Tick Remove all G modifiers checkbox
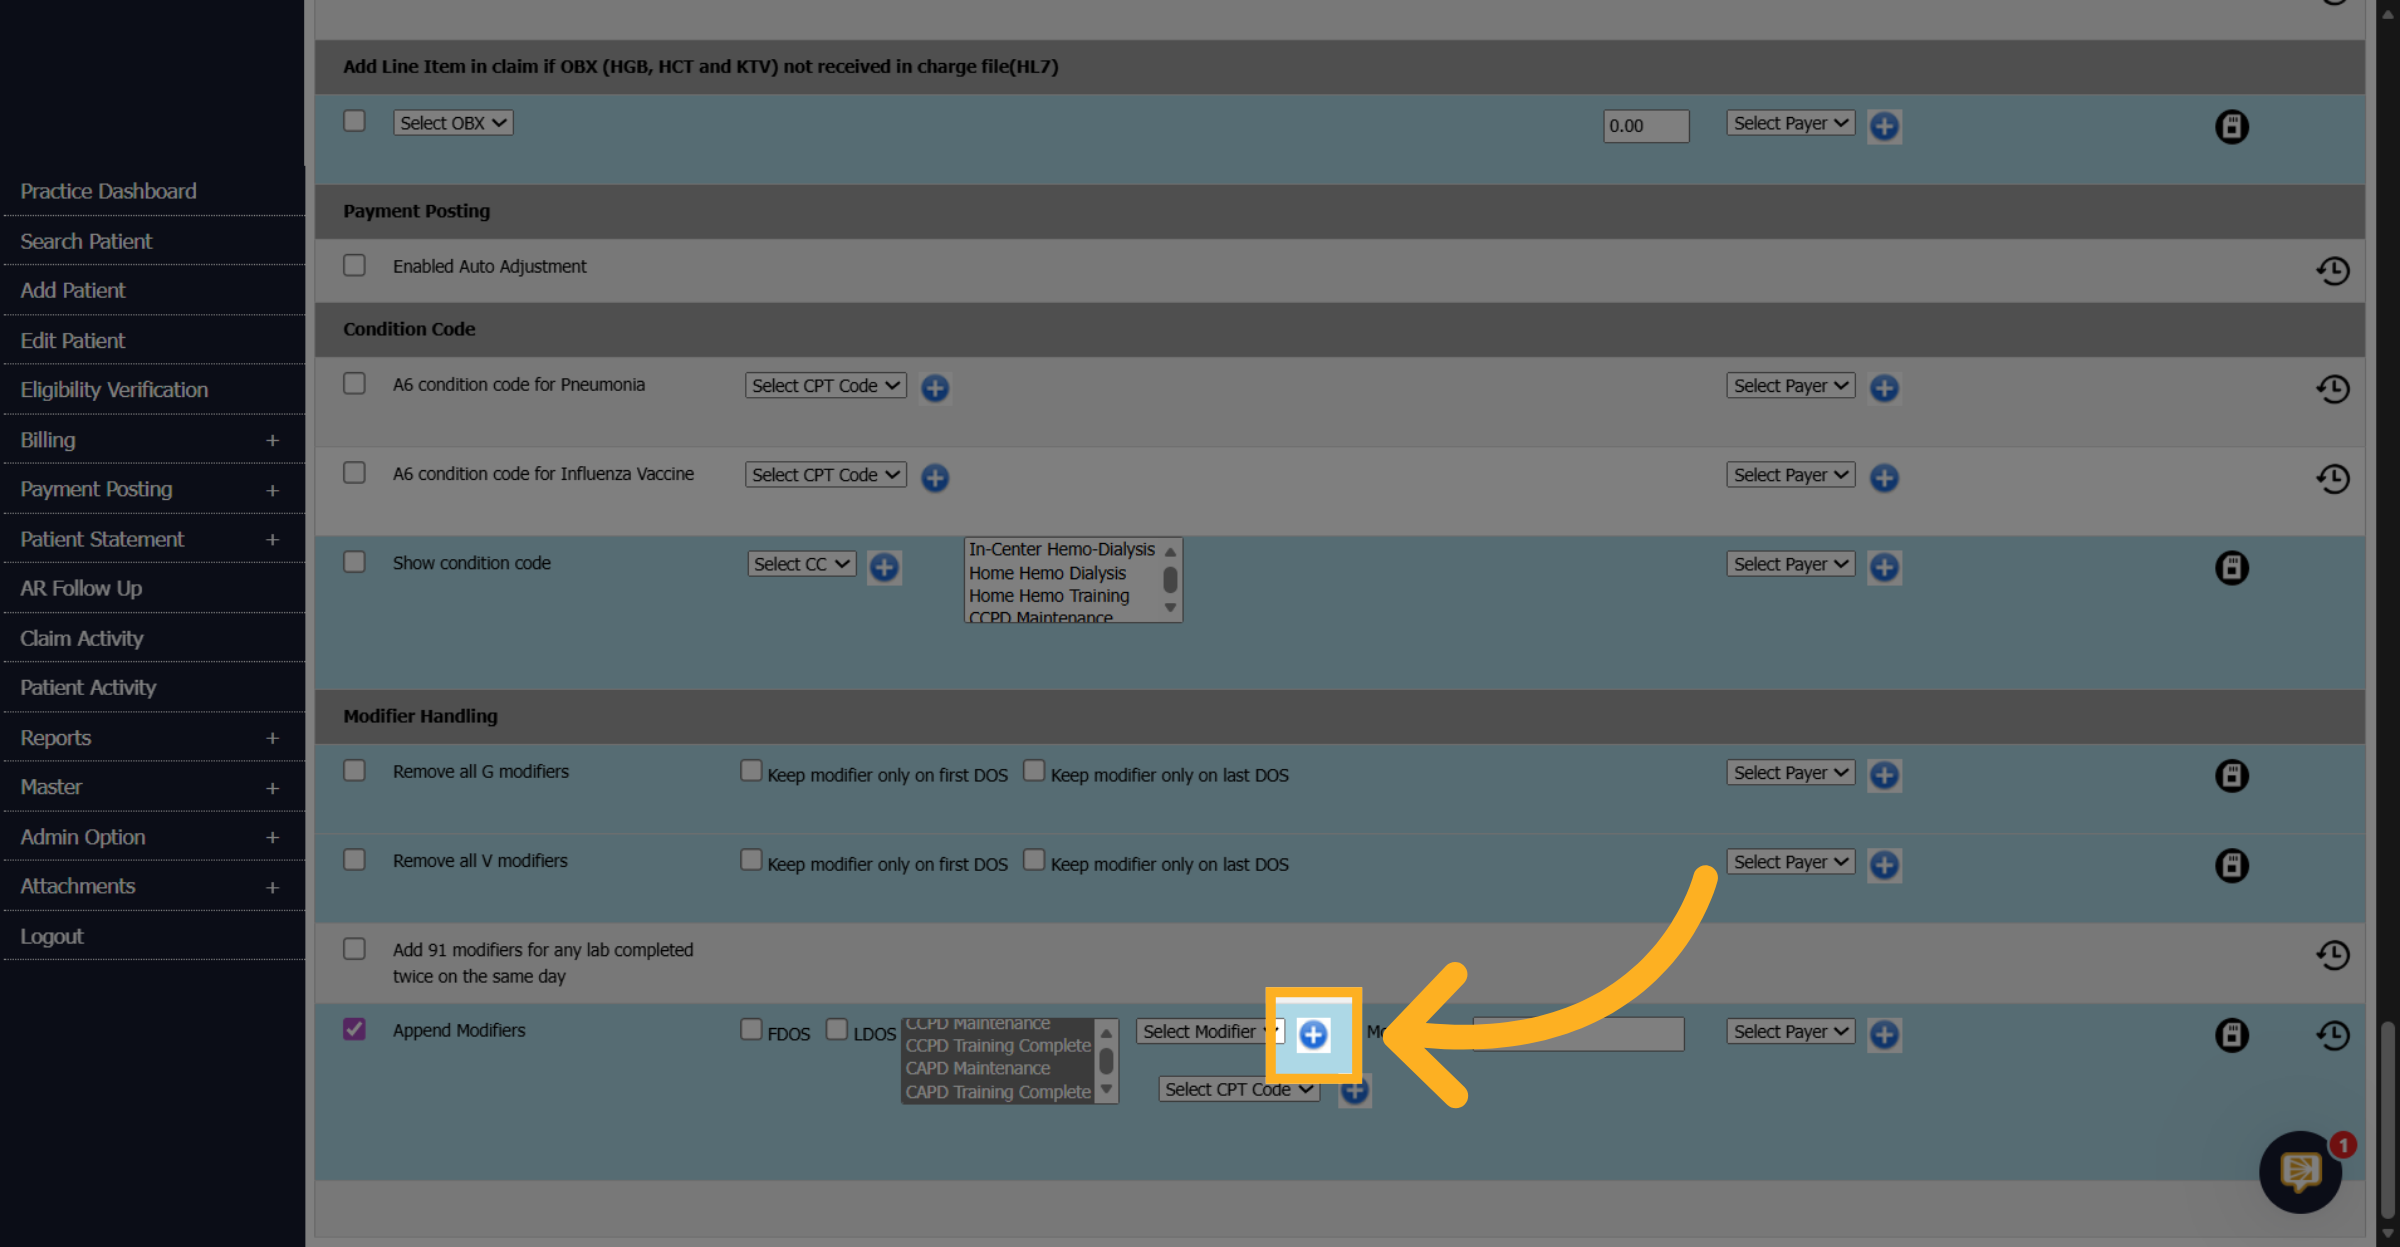 tap(354, 770)
